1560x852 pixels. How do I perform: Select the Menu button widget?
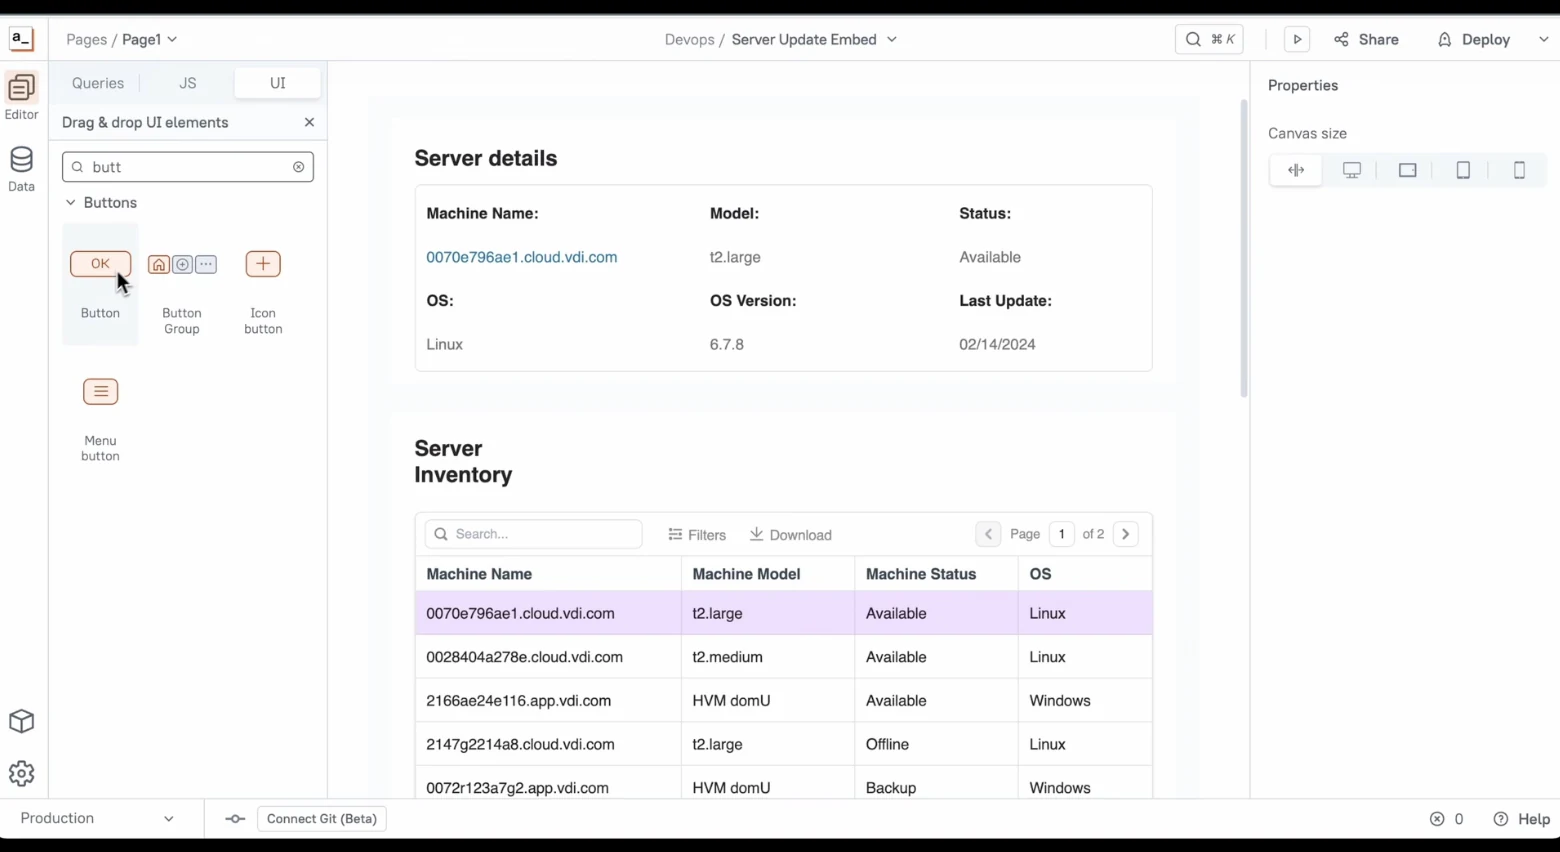coord(100,418)
